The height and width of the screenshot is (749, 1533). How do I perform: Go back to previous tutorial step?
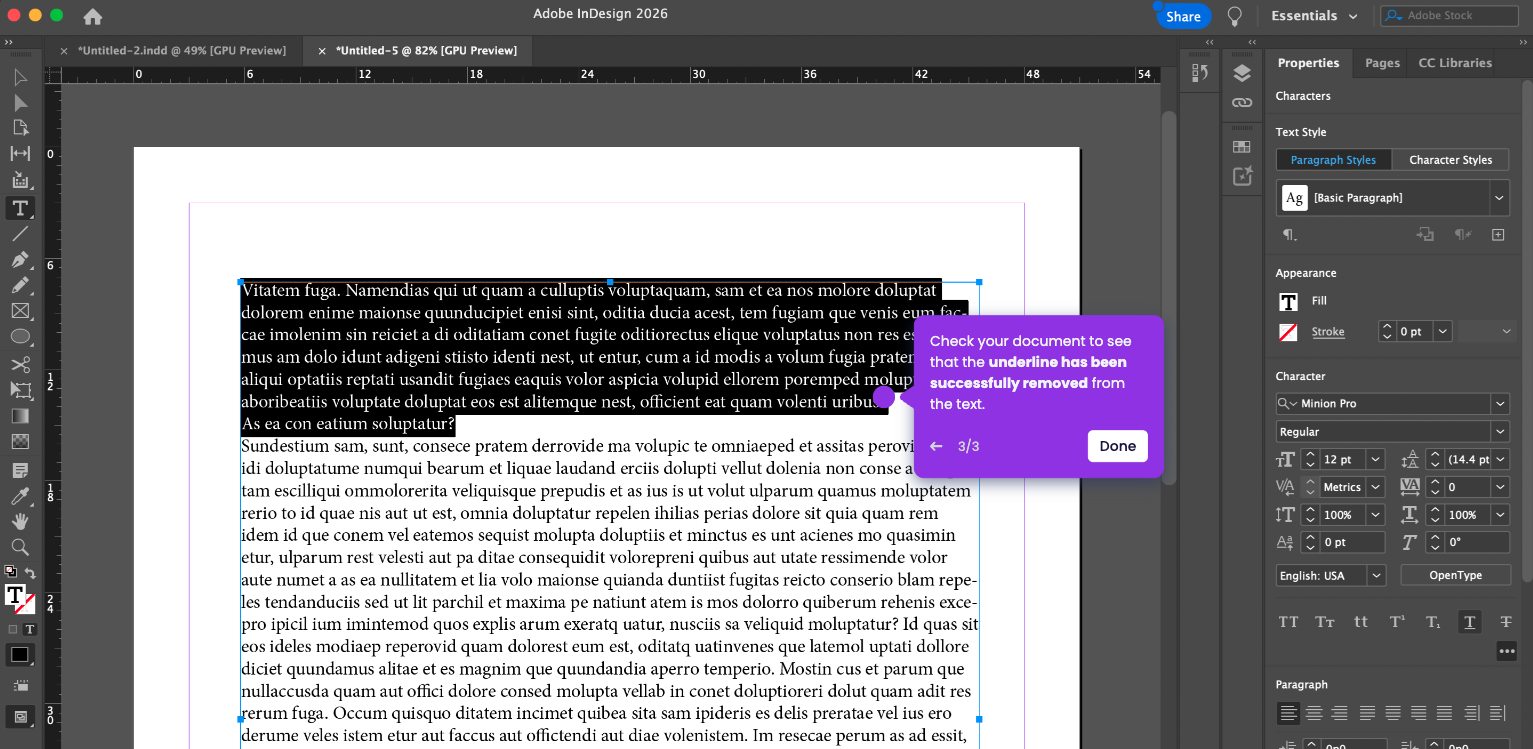click(936, 446)
